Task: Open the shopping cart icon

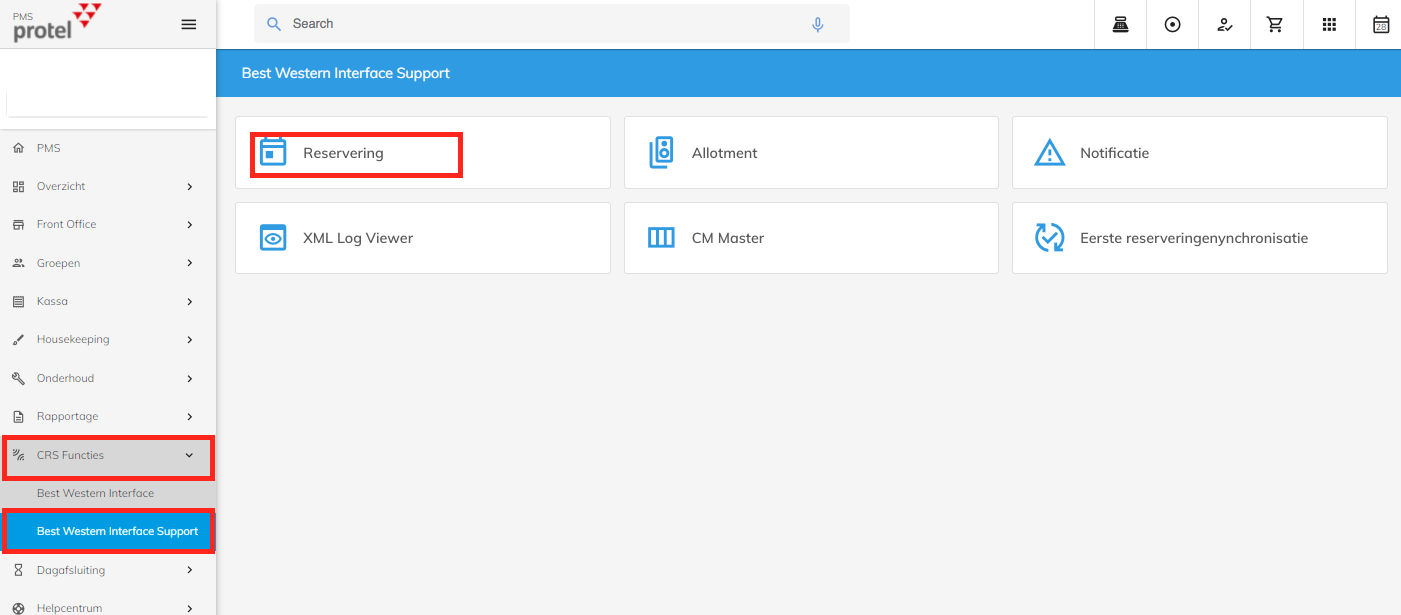Action: (1275, 25)
